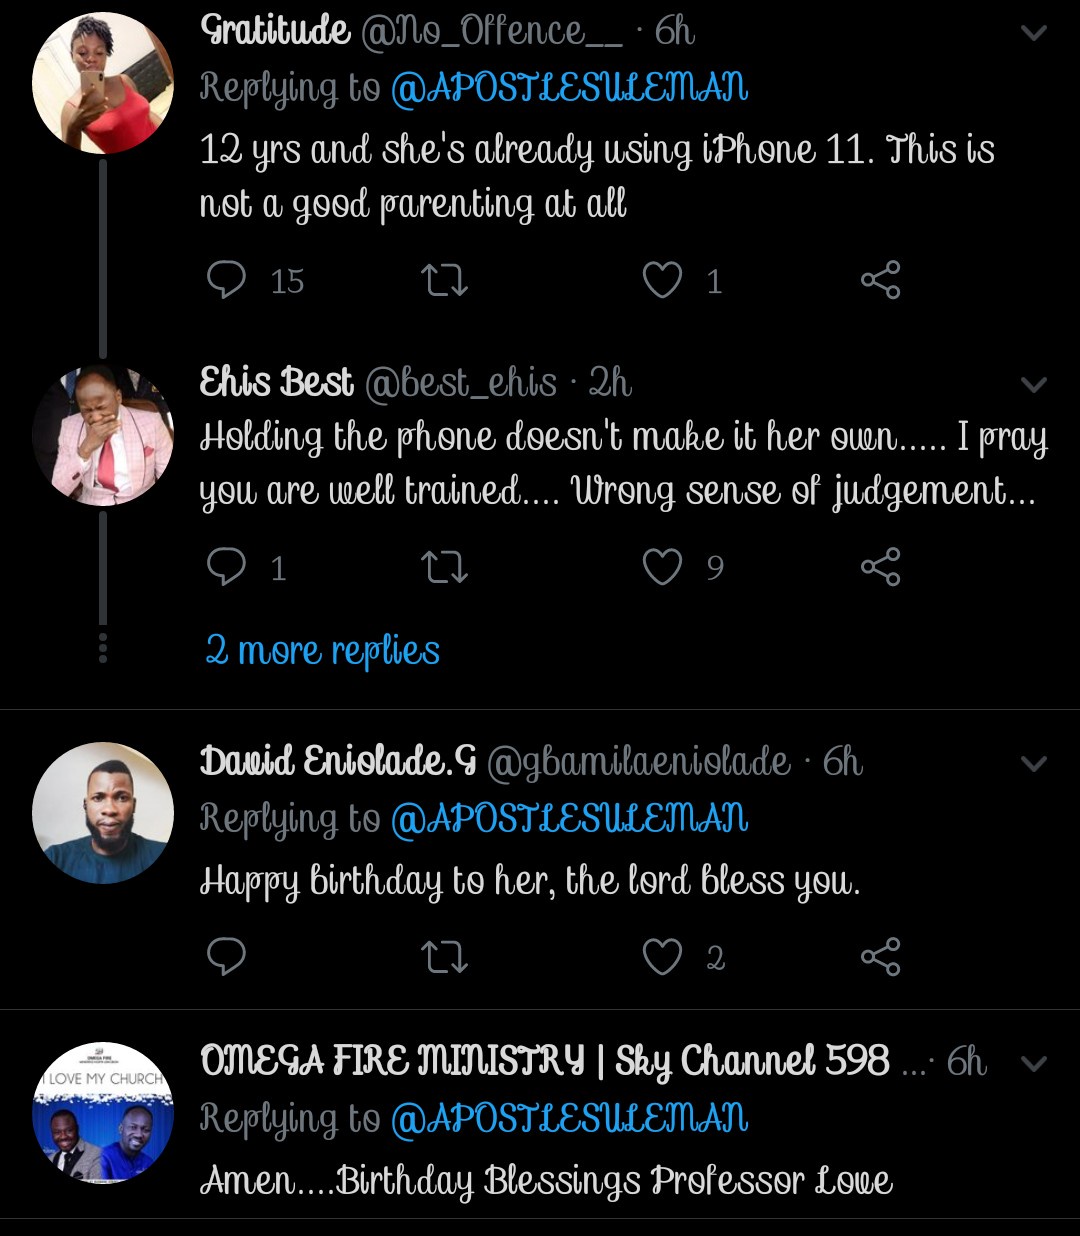Open options chevron on Ehis Best's tweet
Viewport: 1080px width, 1236px height.
(x=1033, y=385)
